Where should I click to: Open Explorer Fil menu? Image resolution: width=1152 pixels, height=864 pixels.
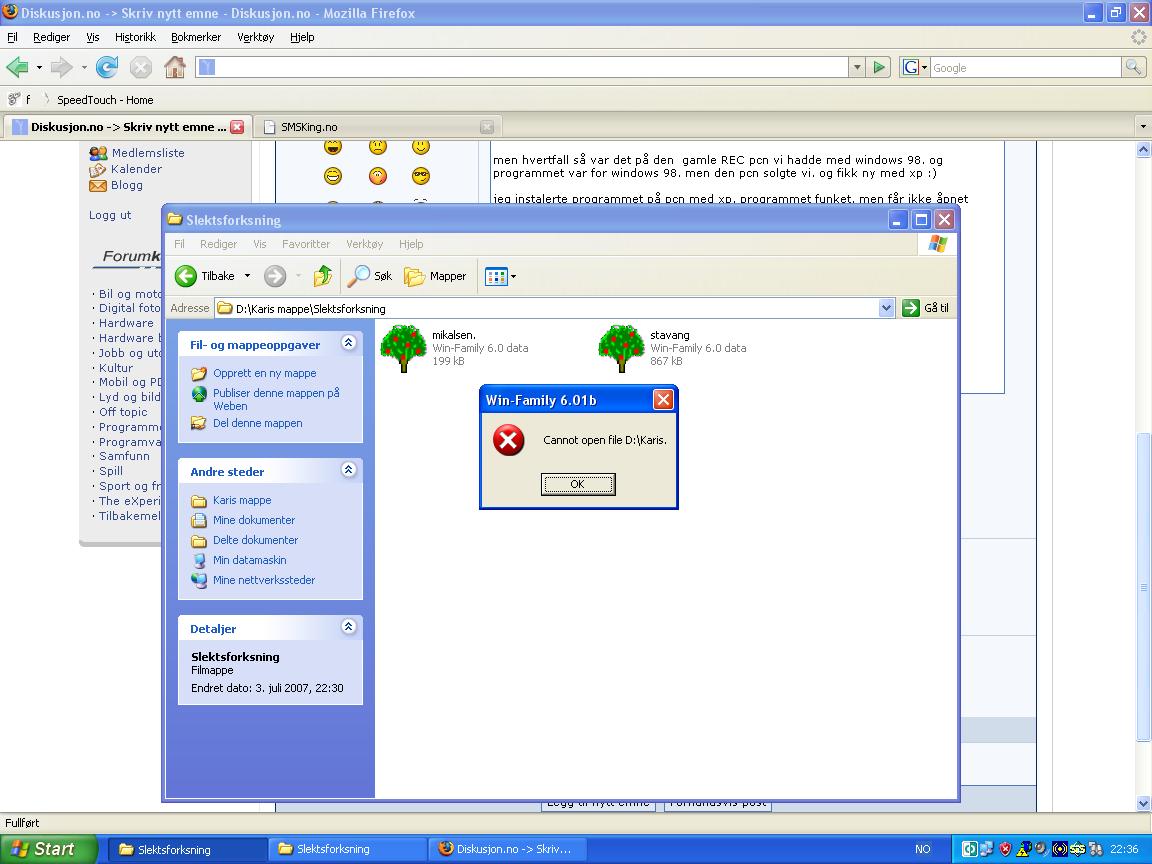[179, 244]
